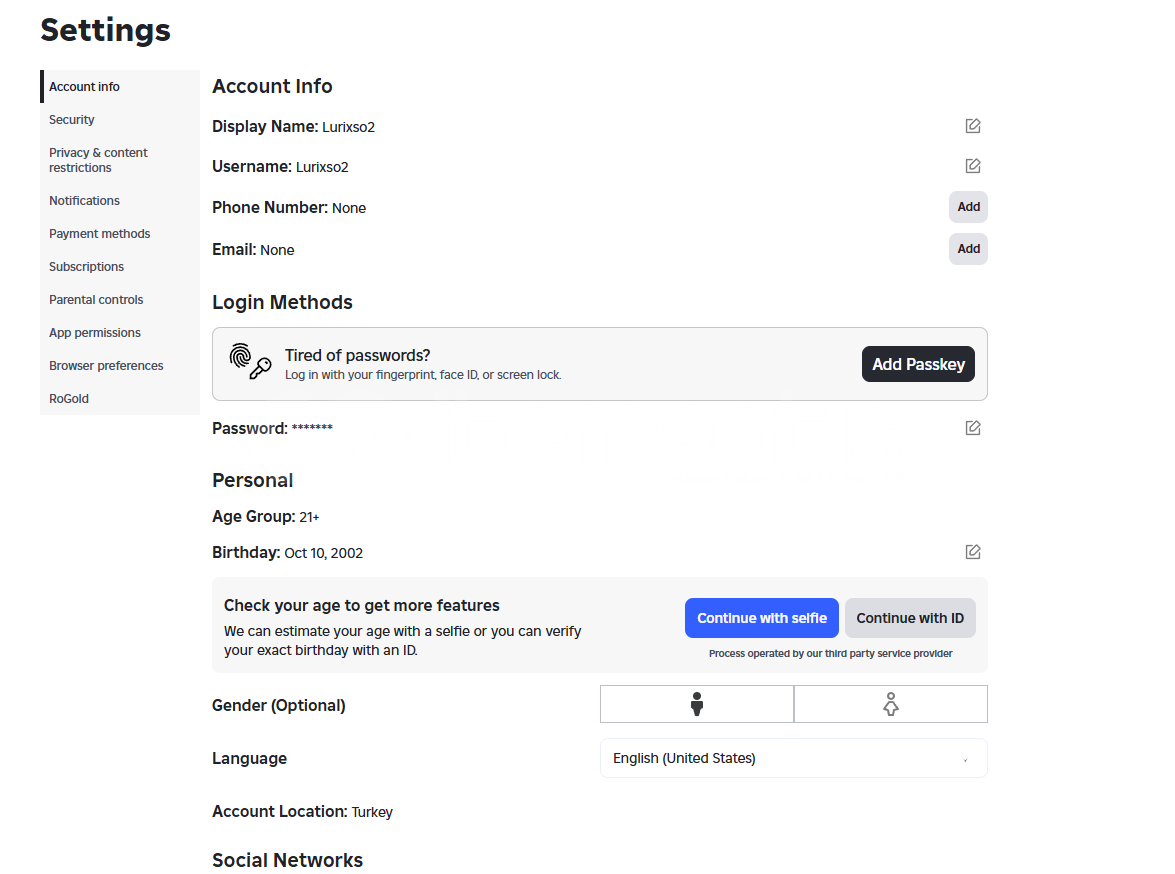The width and height of the screenshot is (1175, 874).
Task: Choose Continue with ID
Action: coord(910,618)
